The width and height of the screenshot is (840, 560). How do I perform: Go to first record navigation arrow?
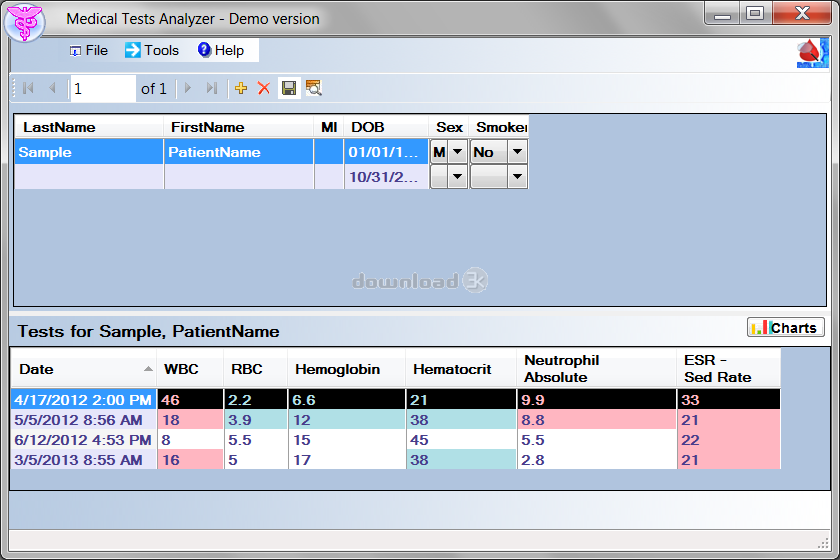pyautogui.click(x=28, y=88)
